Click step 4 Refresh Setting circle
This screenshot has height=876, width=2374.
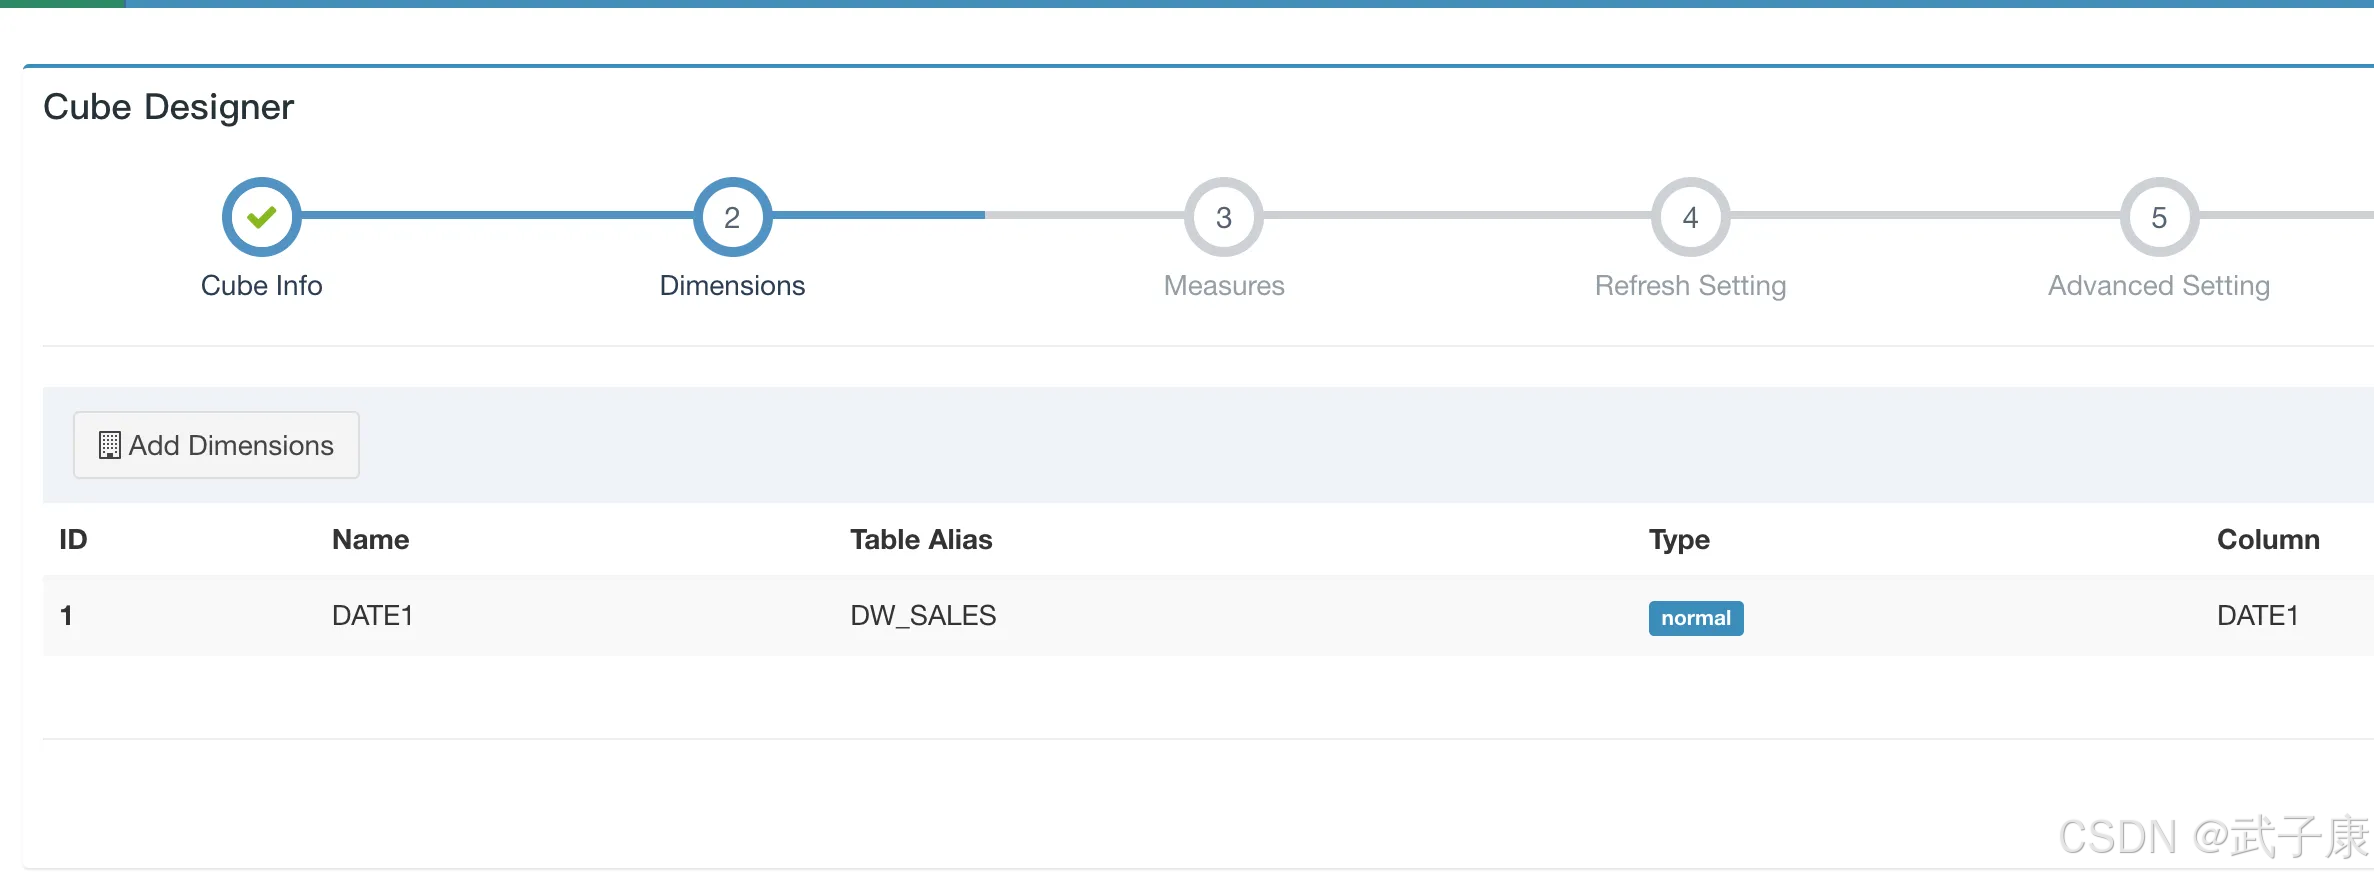tap(1690, 217)
